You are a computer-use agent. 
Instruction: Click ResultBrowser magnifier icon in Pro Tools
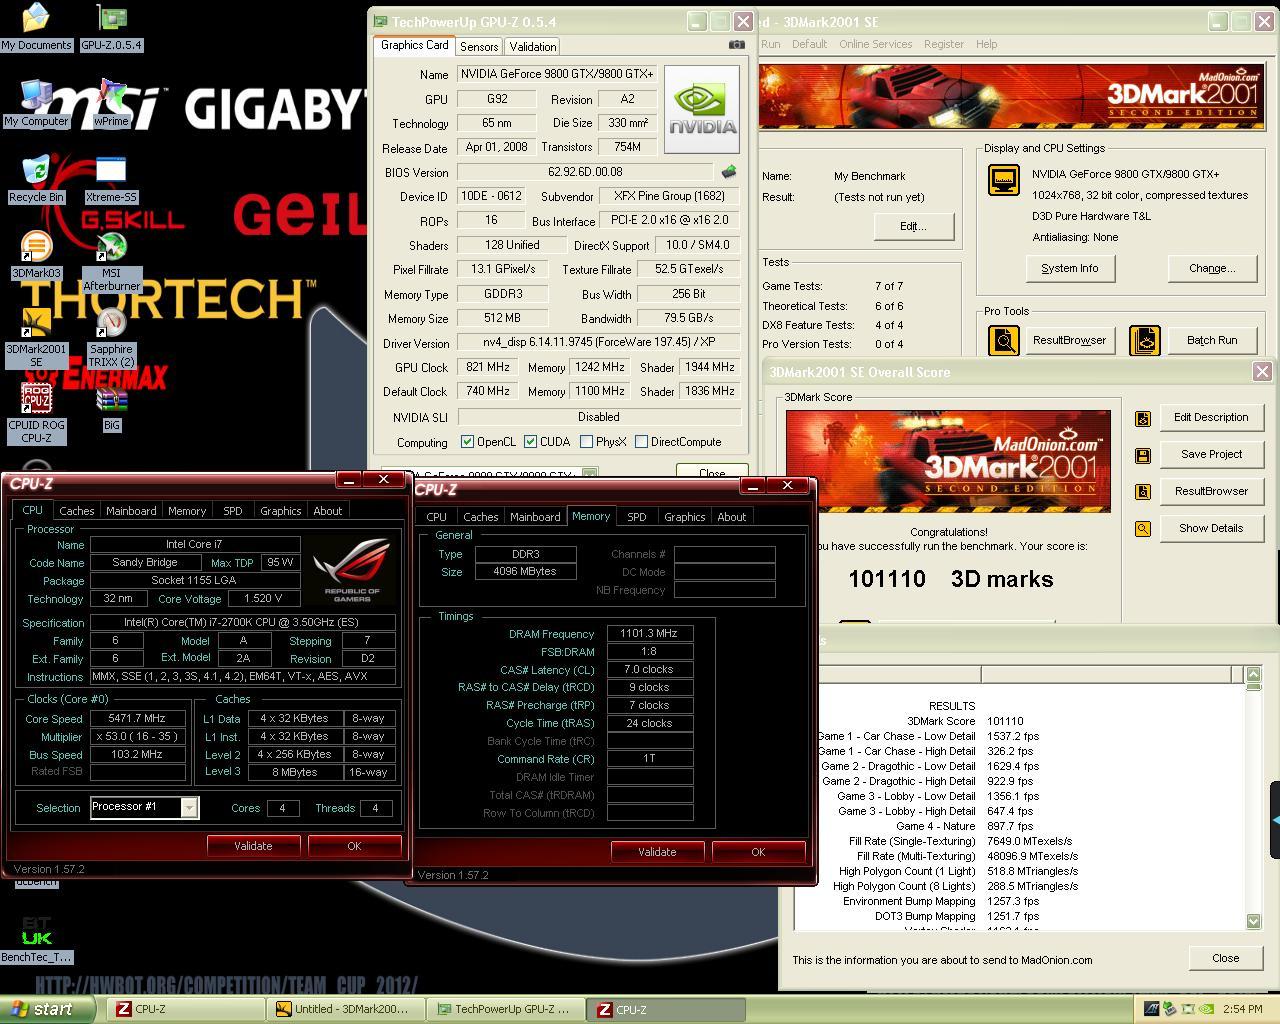coord(1003,340)
